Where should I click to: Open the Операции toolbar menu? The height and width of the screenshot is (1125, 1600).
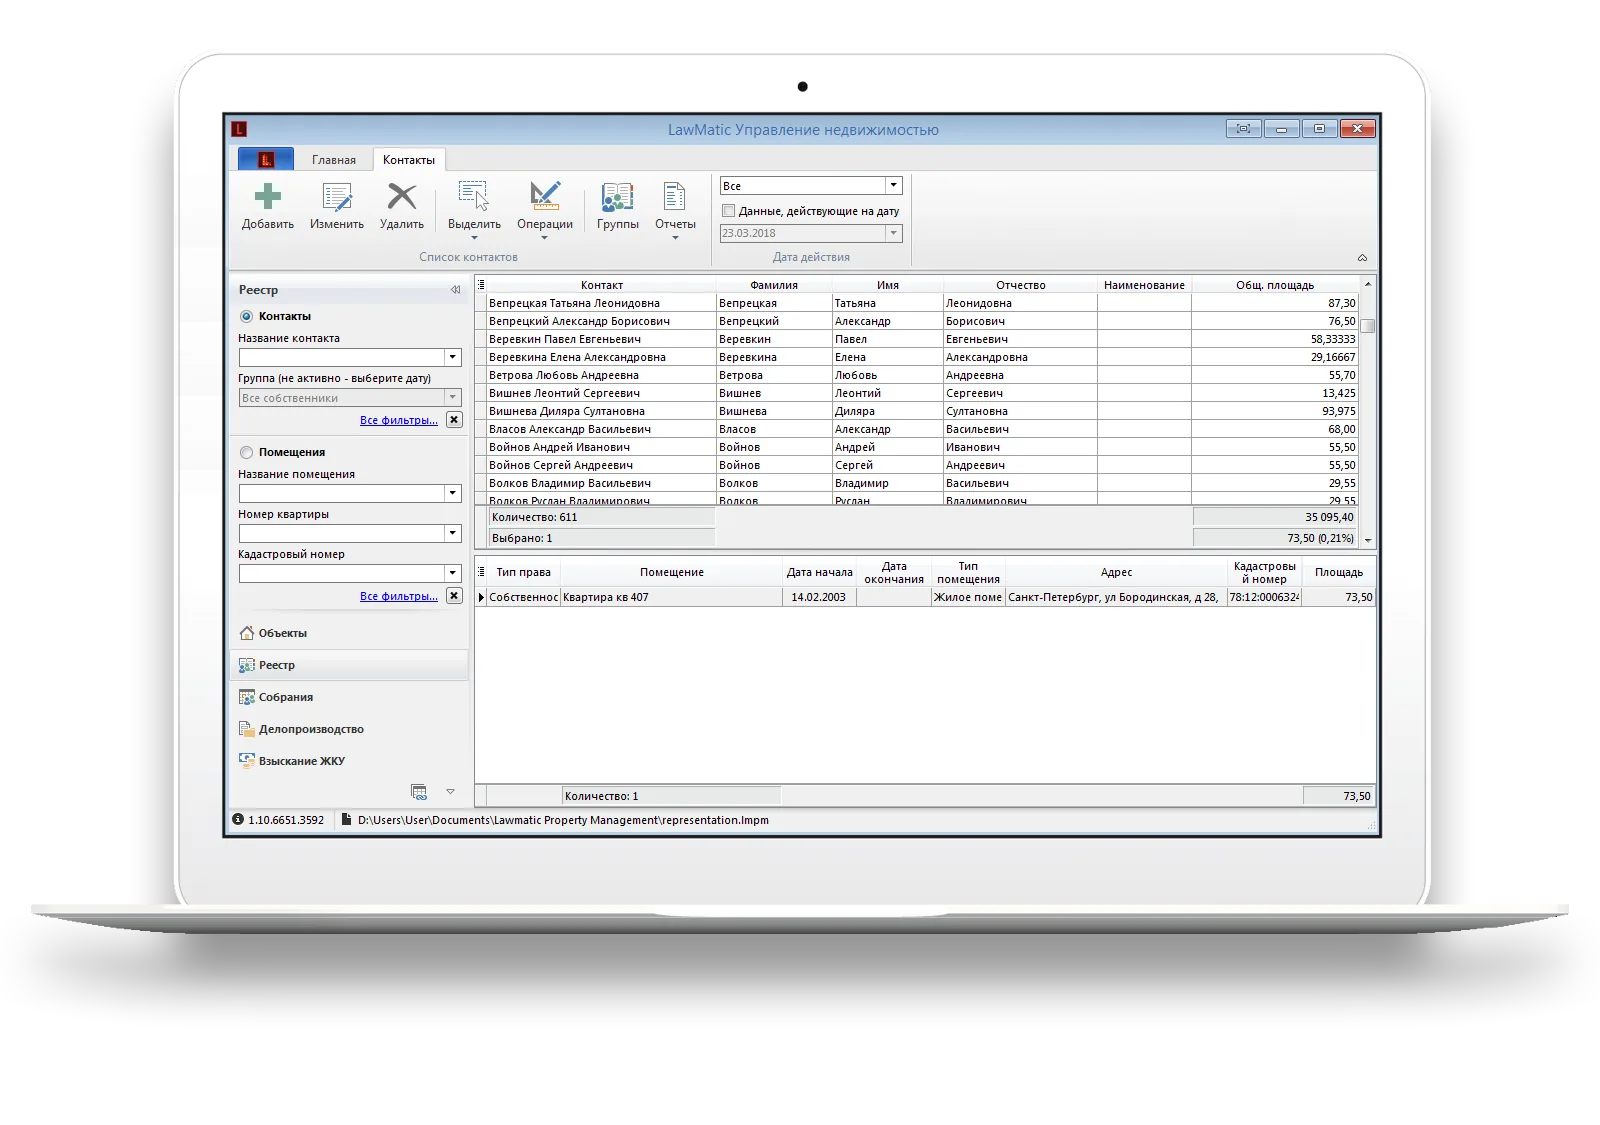click(x=545, y=209)
